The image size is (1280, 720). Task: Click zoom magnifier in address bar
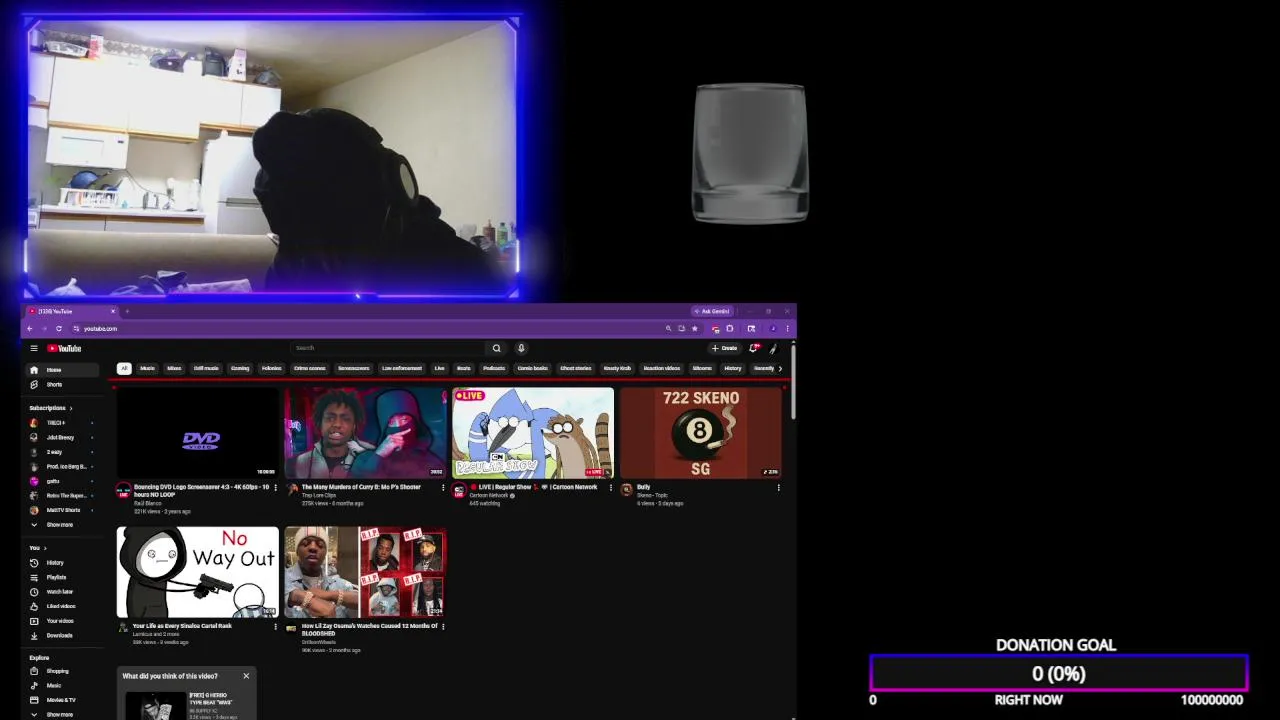point(668,328)
